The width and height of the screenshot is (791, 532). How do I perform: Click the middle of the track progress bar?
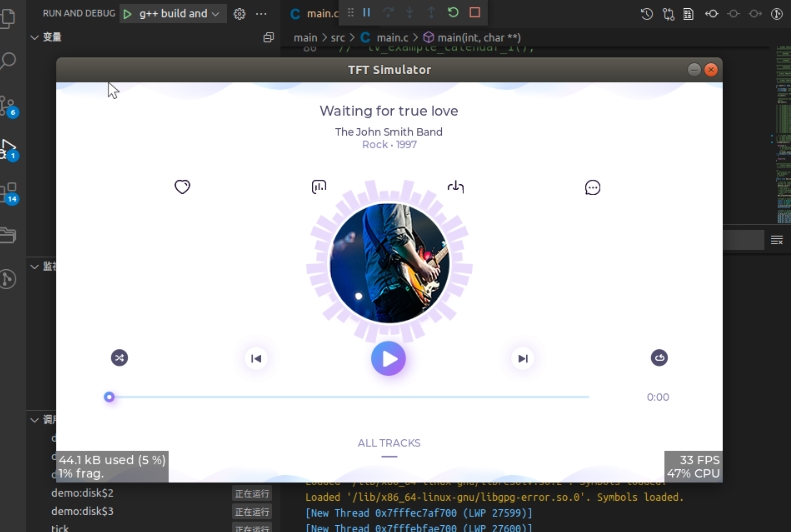(x=349, y=397)
